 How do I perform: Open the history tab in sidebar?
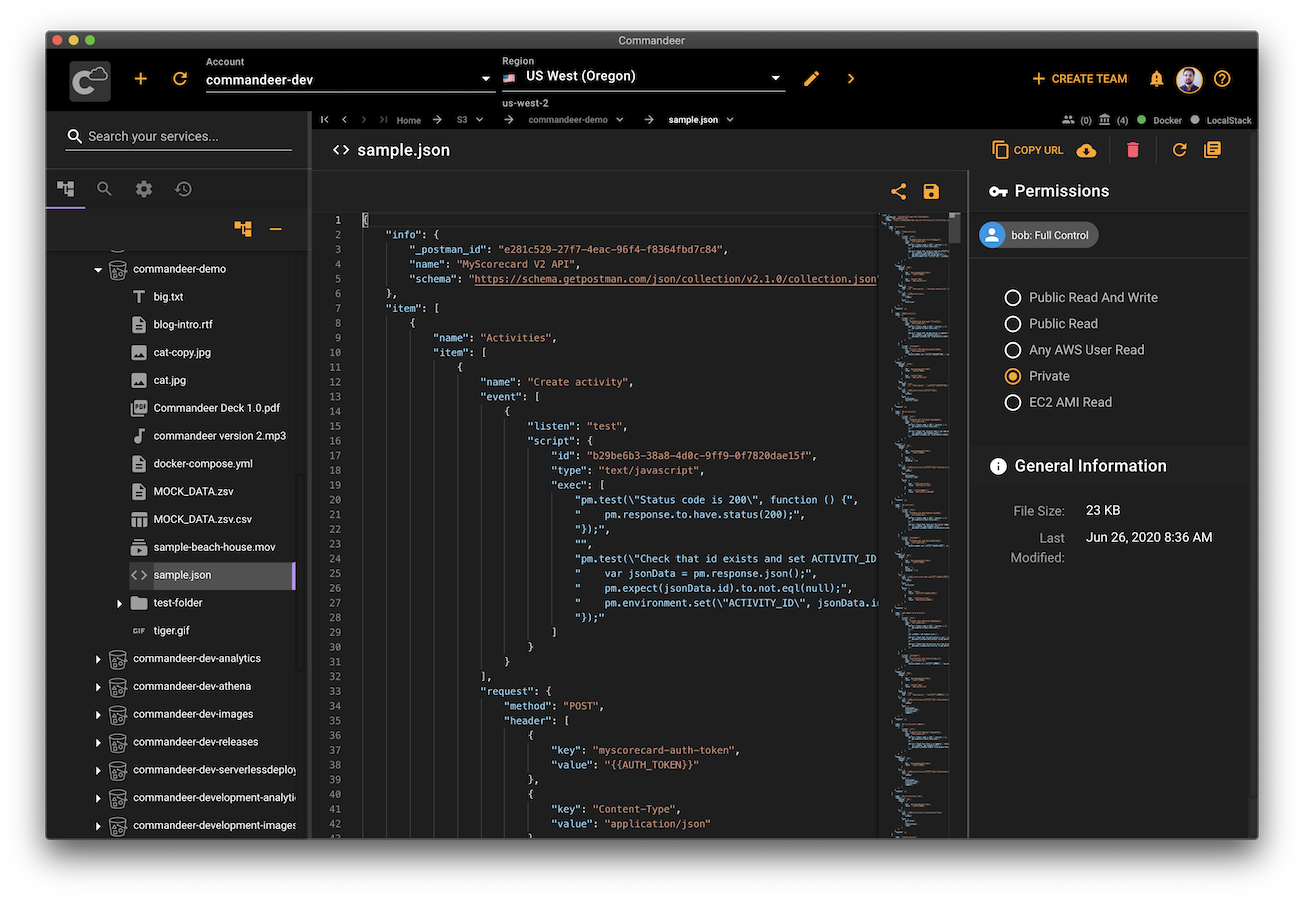[x=183, y=189]
